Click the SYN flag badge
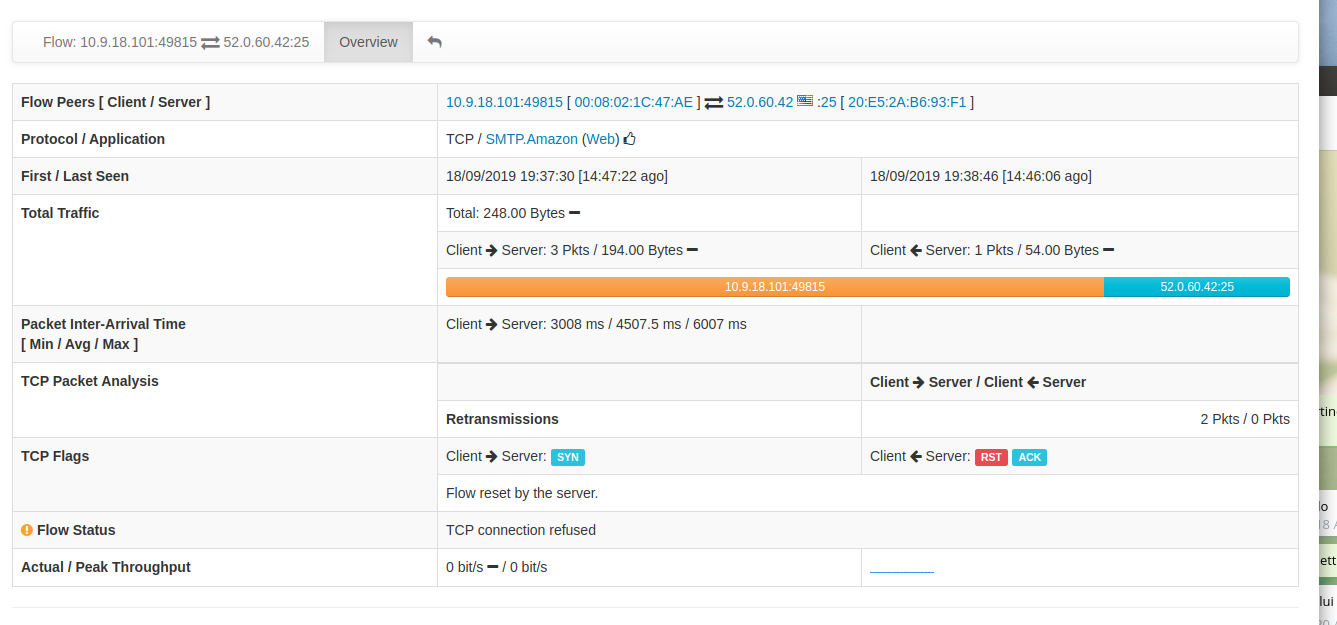This screenshot has height=625, width=1337. pyautogui.click(x=568, y=457)
